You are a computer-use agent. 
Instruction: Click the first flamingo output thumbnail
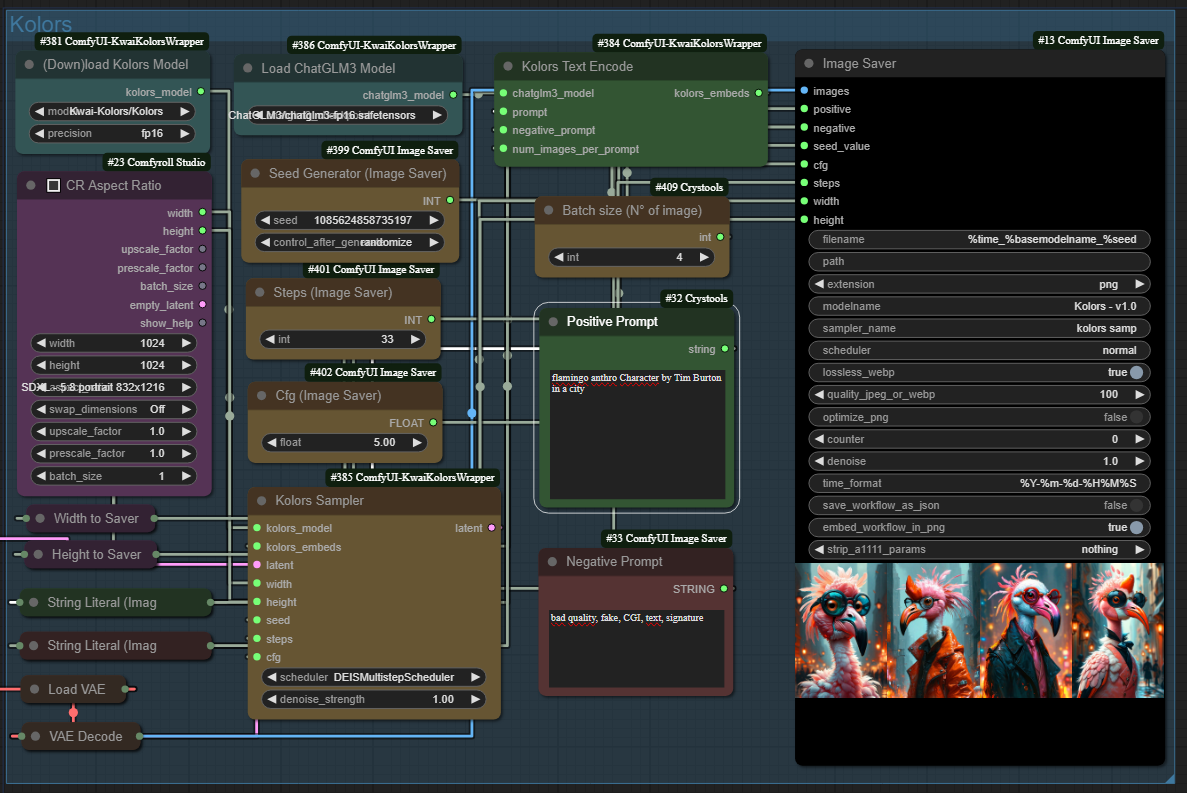841,630
